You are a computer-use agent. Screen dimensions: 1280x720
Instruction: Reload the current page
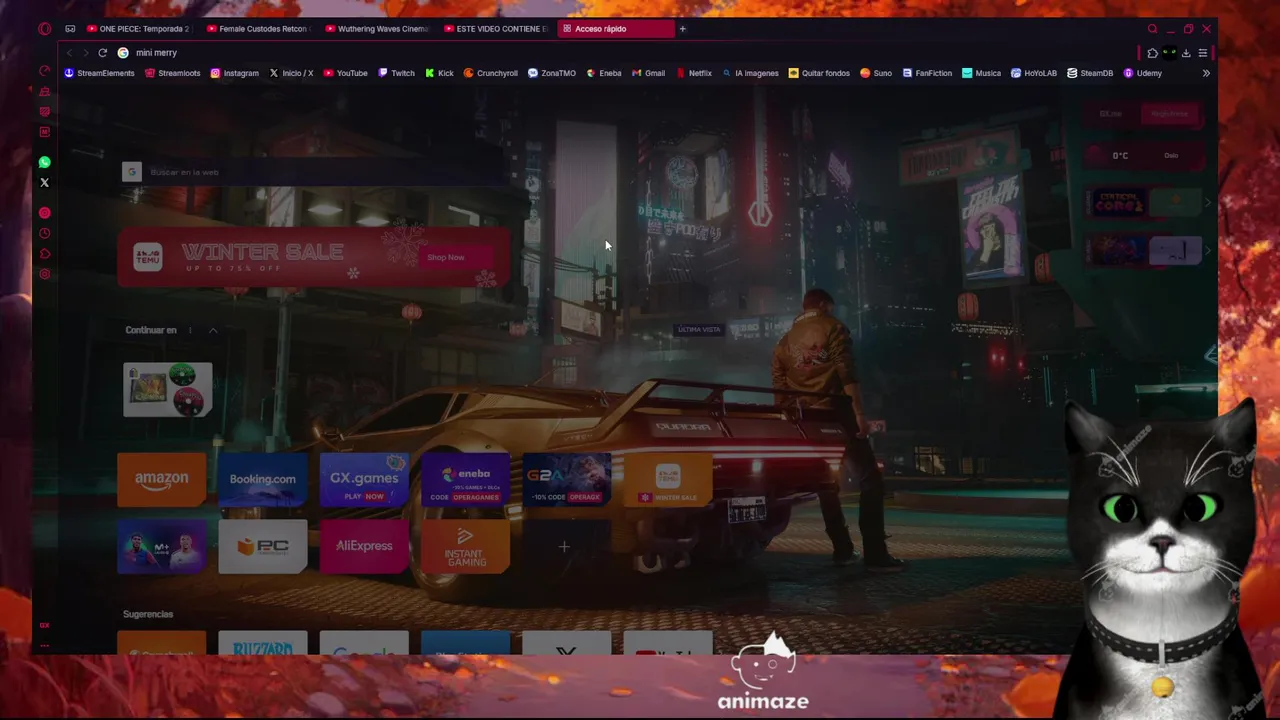pos(102,53)
